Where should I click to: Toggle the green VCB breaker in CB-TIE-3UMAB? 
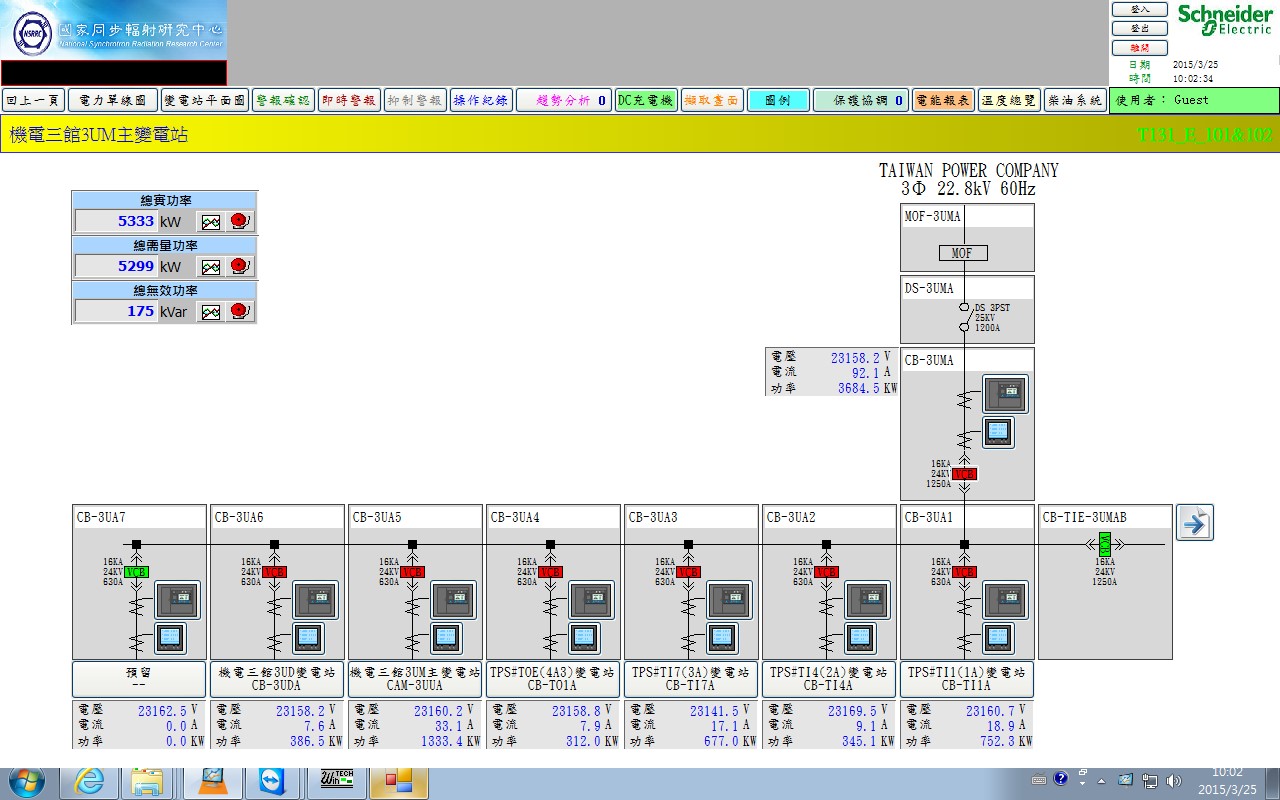[x=1104, y=545]
